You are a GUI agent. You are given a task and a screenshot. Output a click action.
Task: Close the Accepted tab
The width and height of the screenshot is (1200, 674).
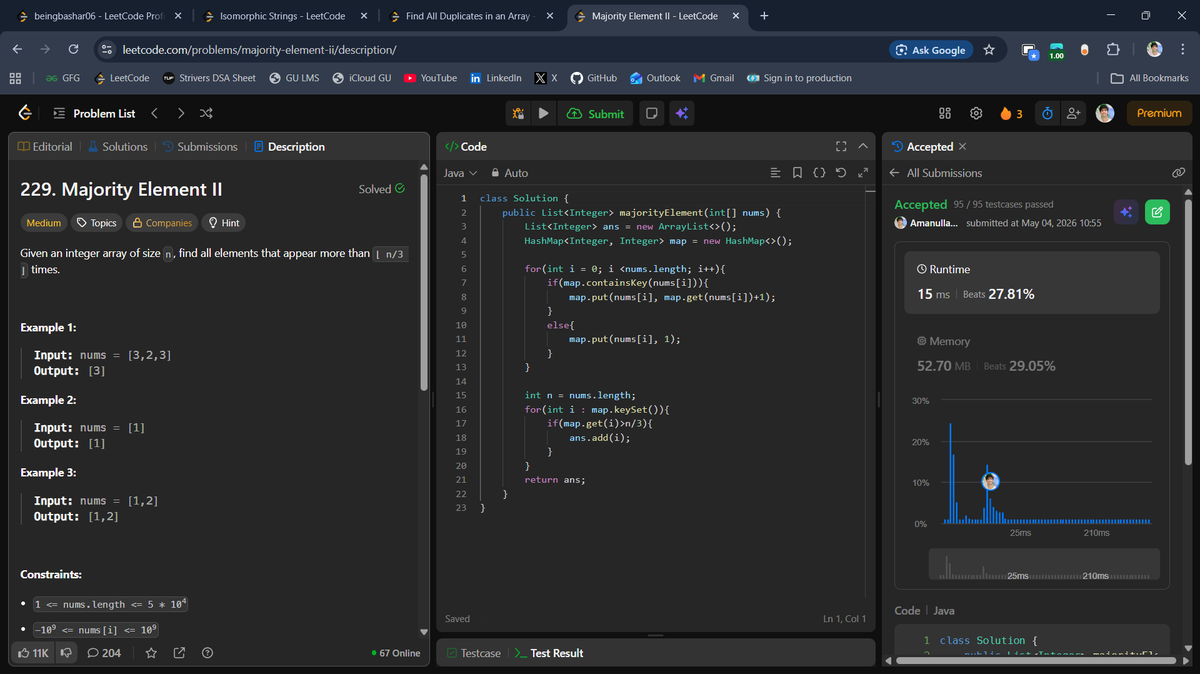pyautogui.click(x=963, y=147)
